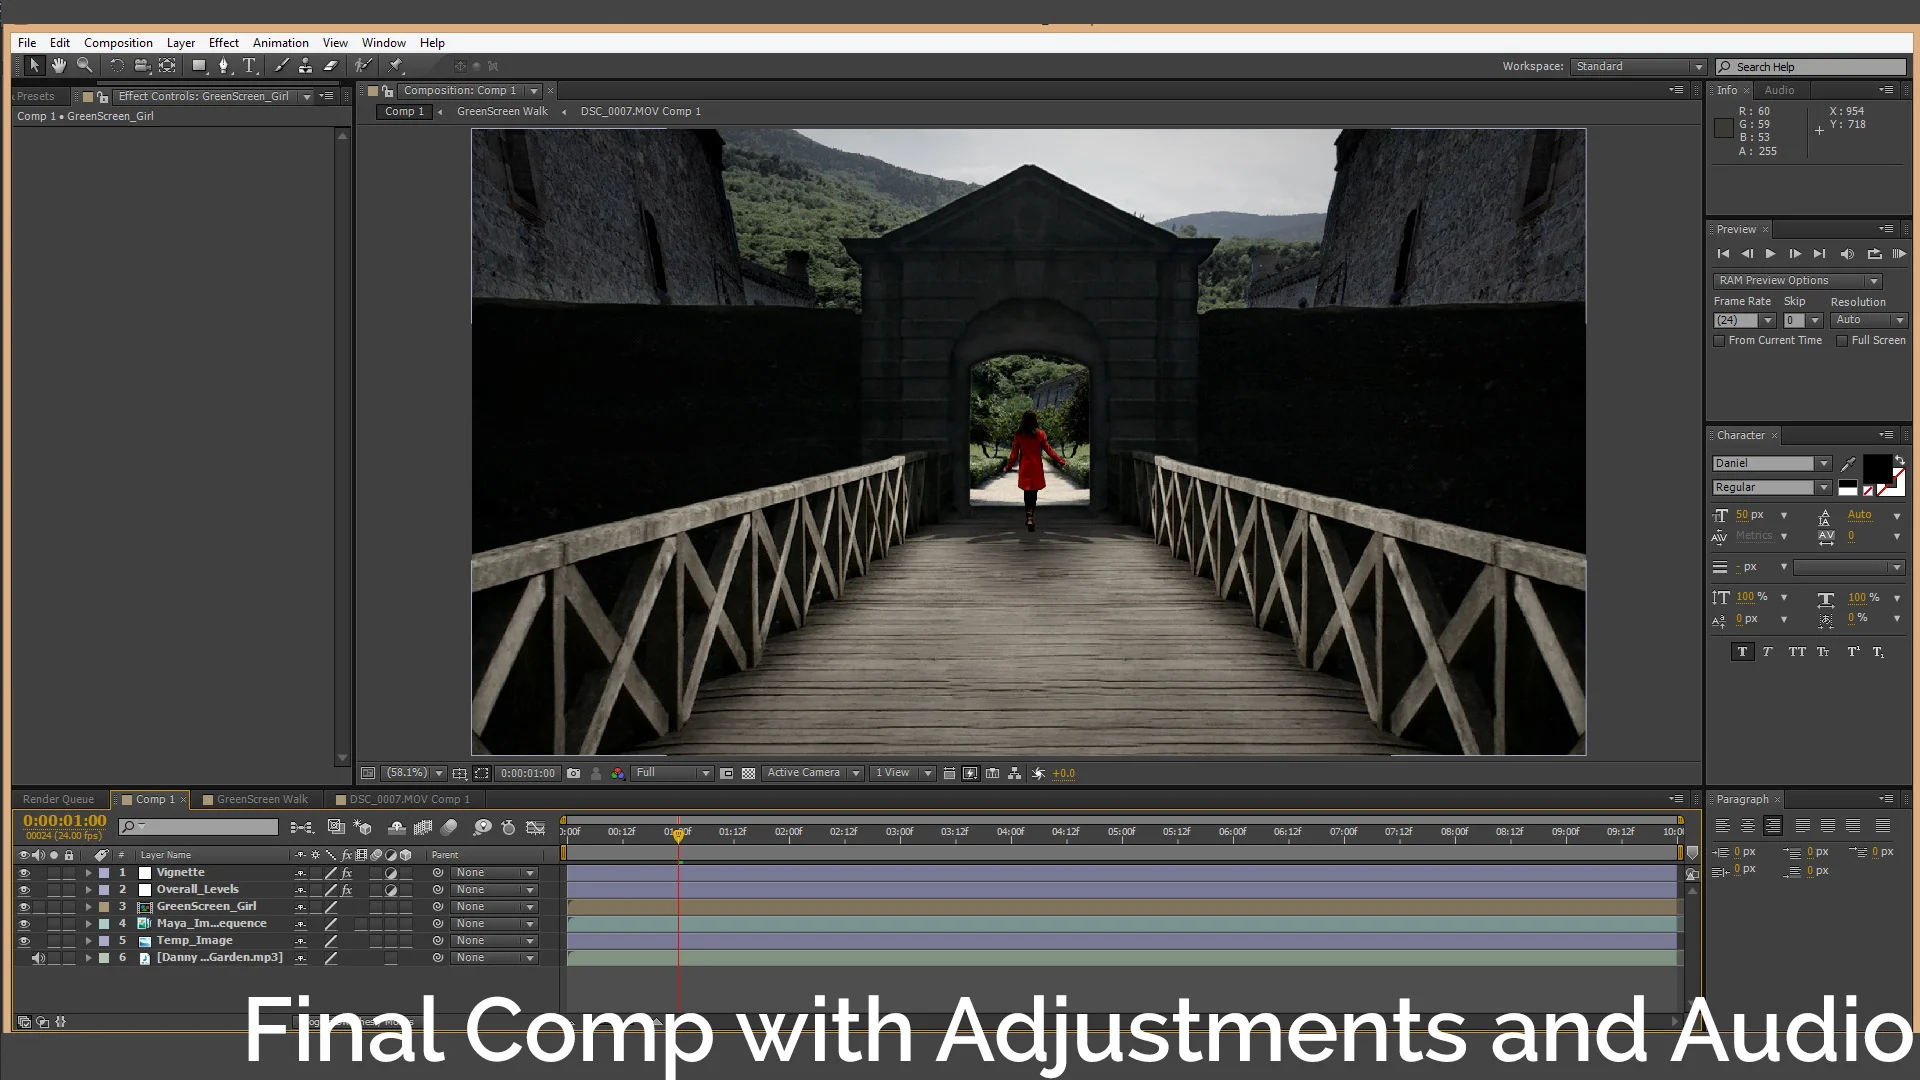Select the Brush tool
Image resolution: width=1920 pixels, height=1080 pixels.
point(281,66)
